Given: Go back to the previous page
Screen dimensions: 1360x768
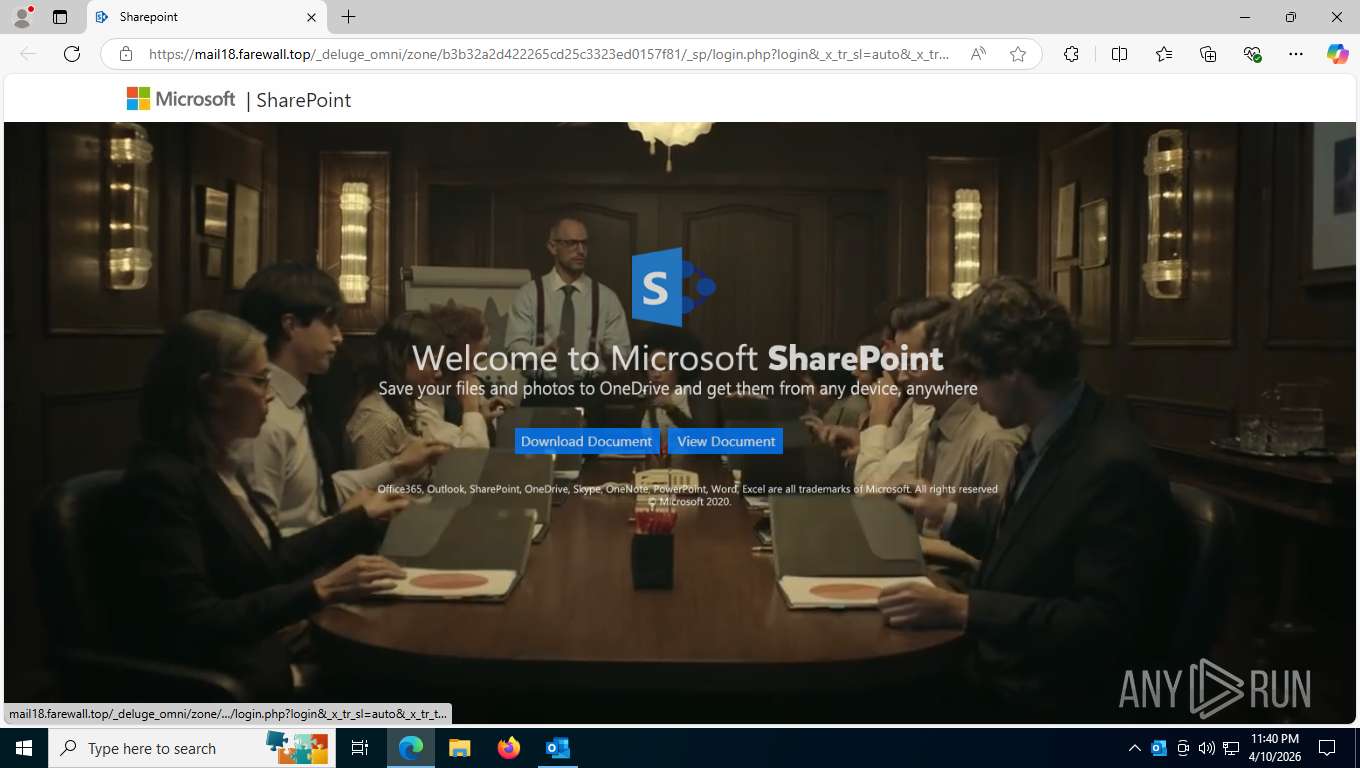Looking at the screenshot, I should point(28,54).
